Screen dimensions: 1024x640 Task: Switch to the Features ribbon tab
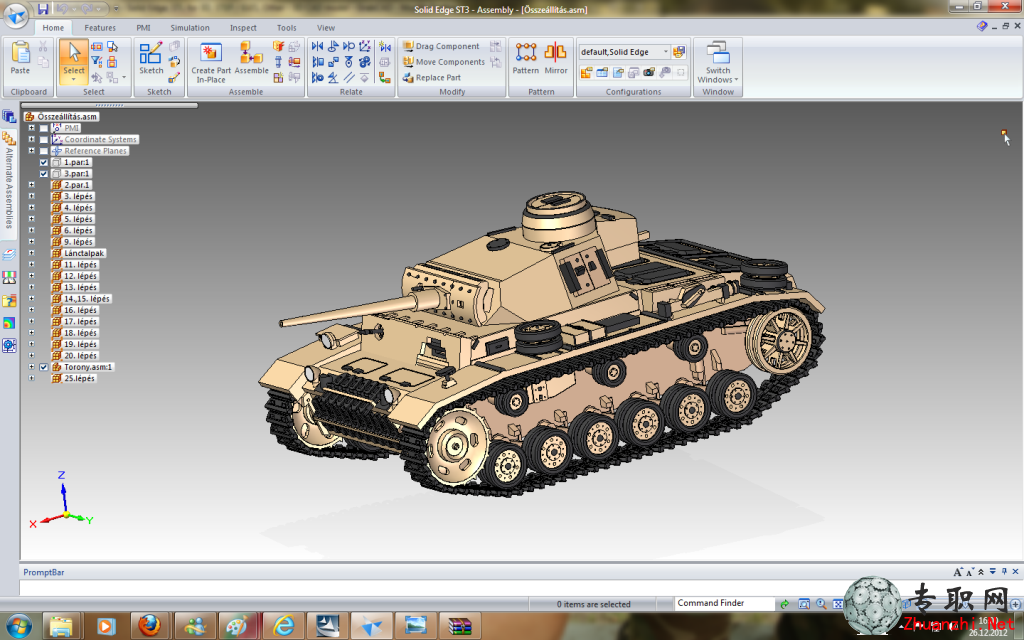click(x=100, y=27)
